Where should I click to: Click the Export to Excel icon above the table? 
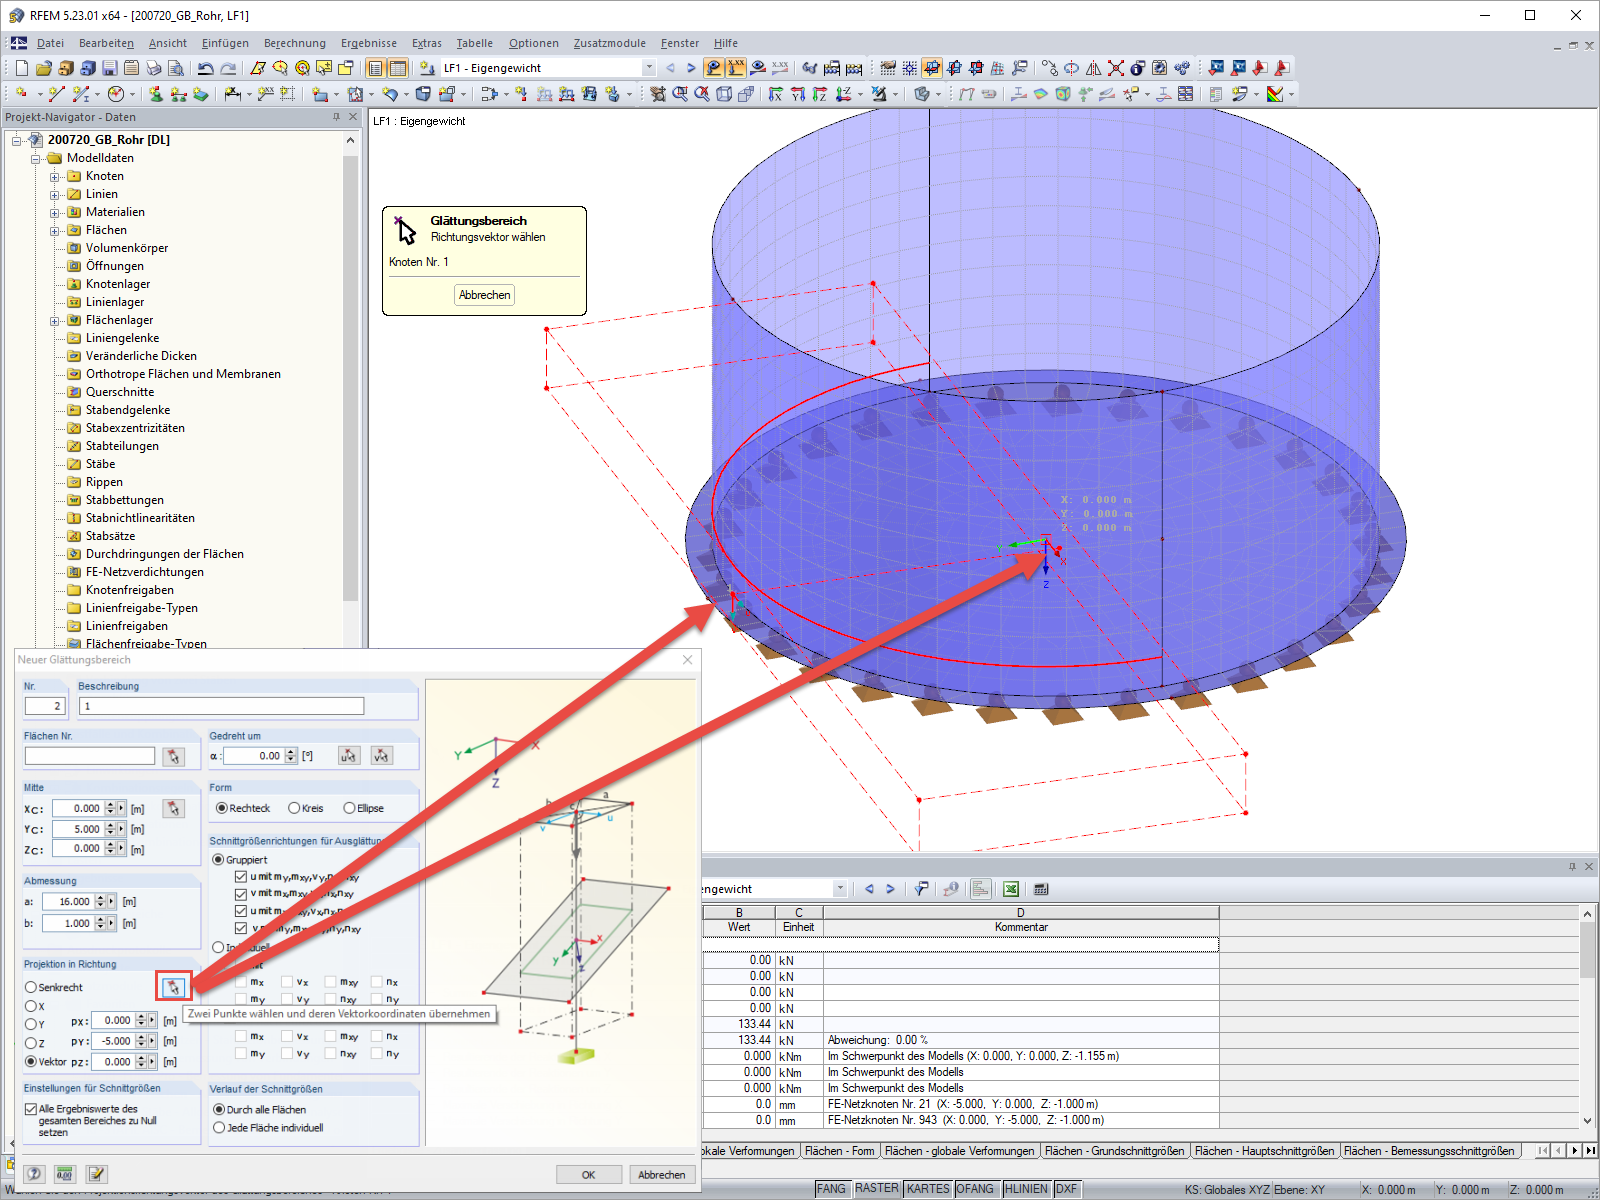[1012, 888]
